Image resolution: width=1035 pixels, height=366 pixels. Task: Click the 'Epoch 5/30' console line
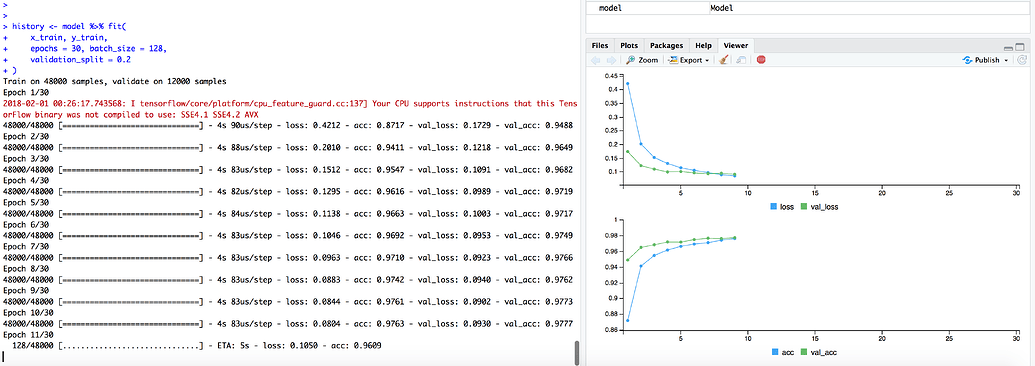pos(24,202)
